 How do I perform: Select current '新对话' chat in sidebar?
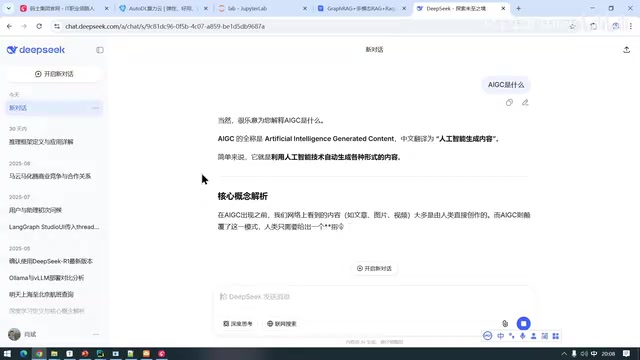(x=54, y=108)
